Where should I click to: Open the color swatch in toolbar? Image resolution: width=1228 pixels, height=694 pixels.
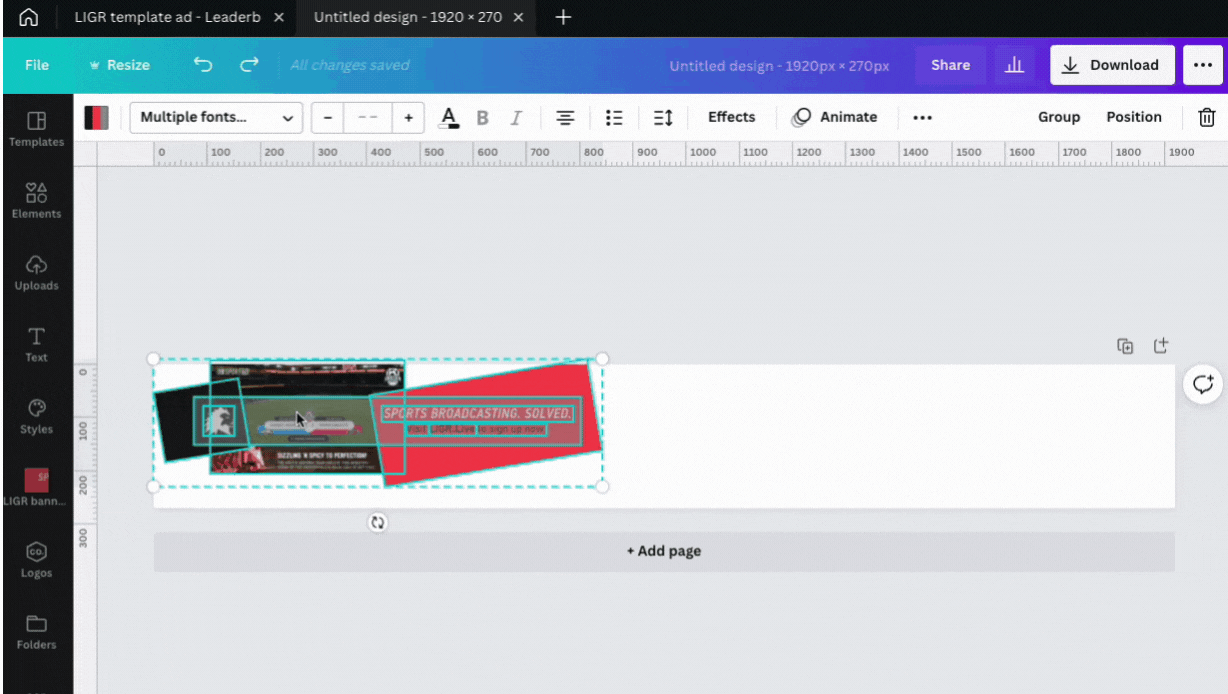coord(96,118)
